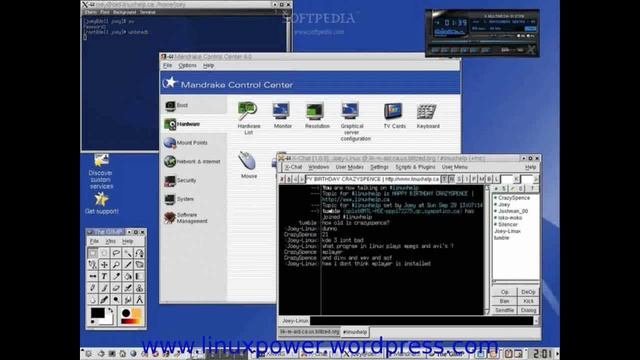Select Software Management category
640x360 pixels.
coord(193,218)
